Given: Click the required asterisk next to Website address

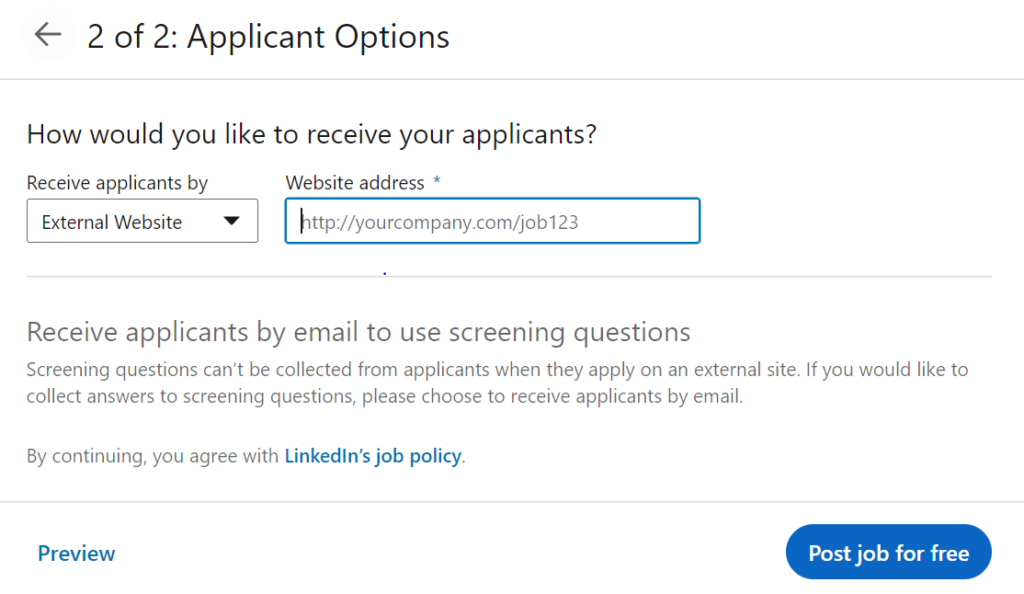Looking at the screenshot, I should (x=437, y=181).
